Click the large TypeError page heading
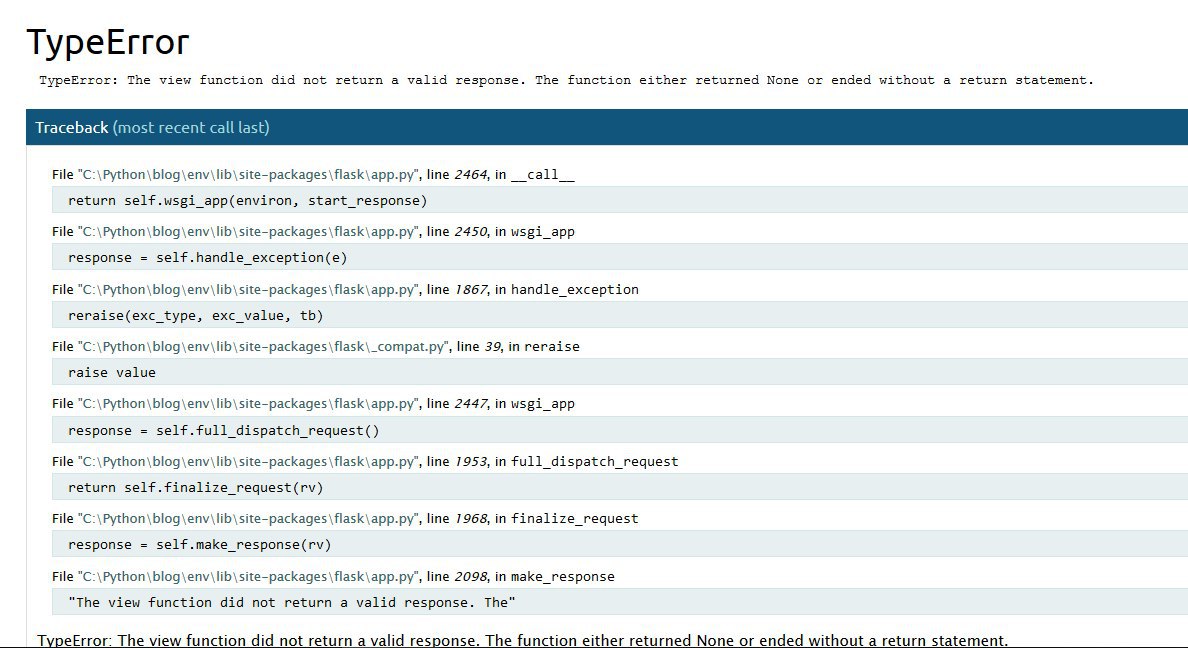Viewport: 1188px width, 648px height. click(x=107, y=42)
